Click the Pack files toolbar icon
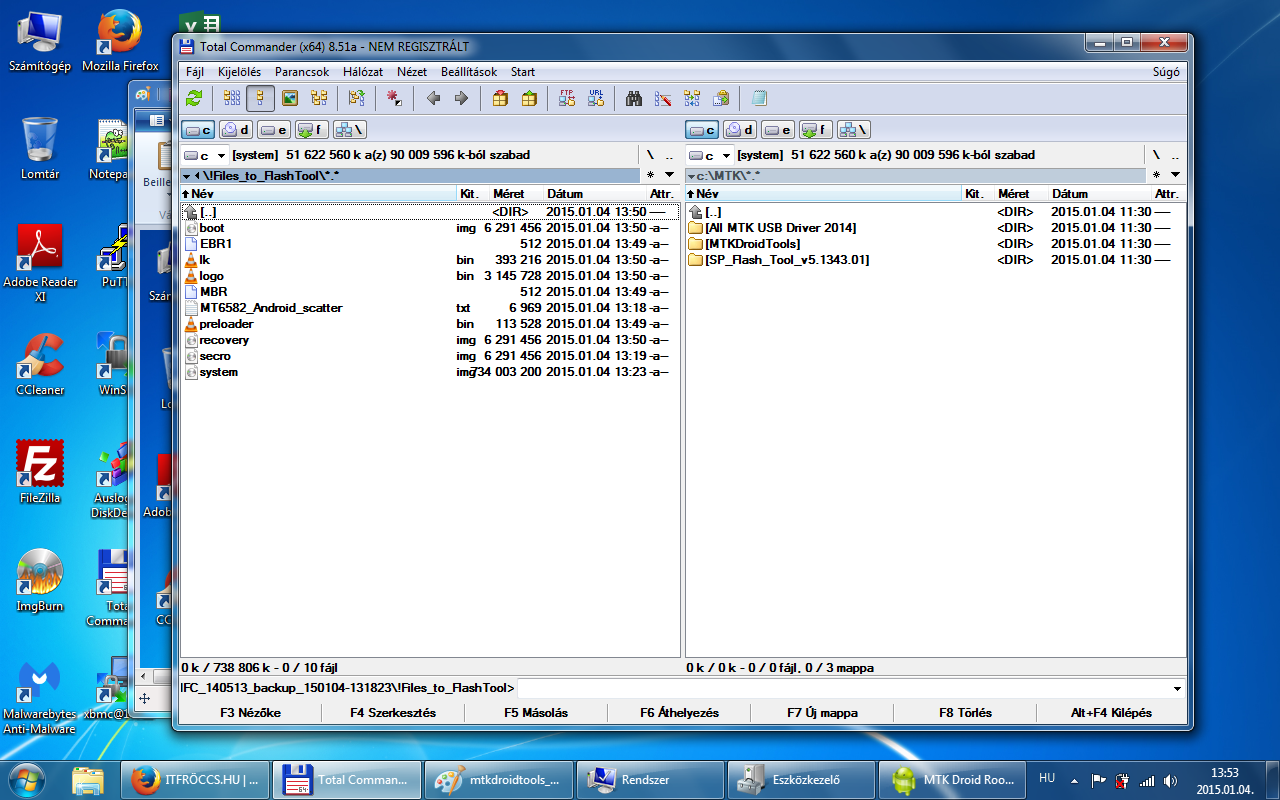This screenshot has height=800, width=1280. [x=500, y=98]
